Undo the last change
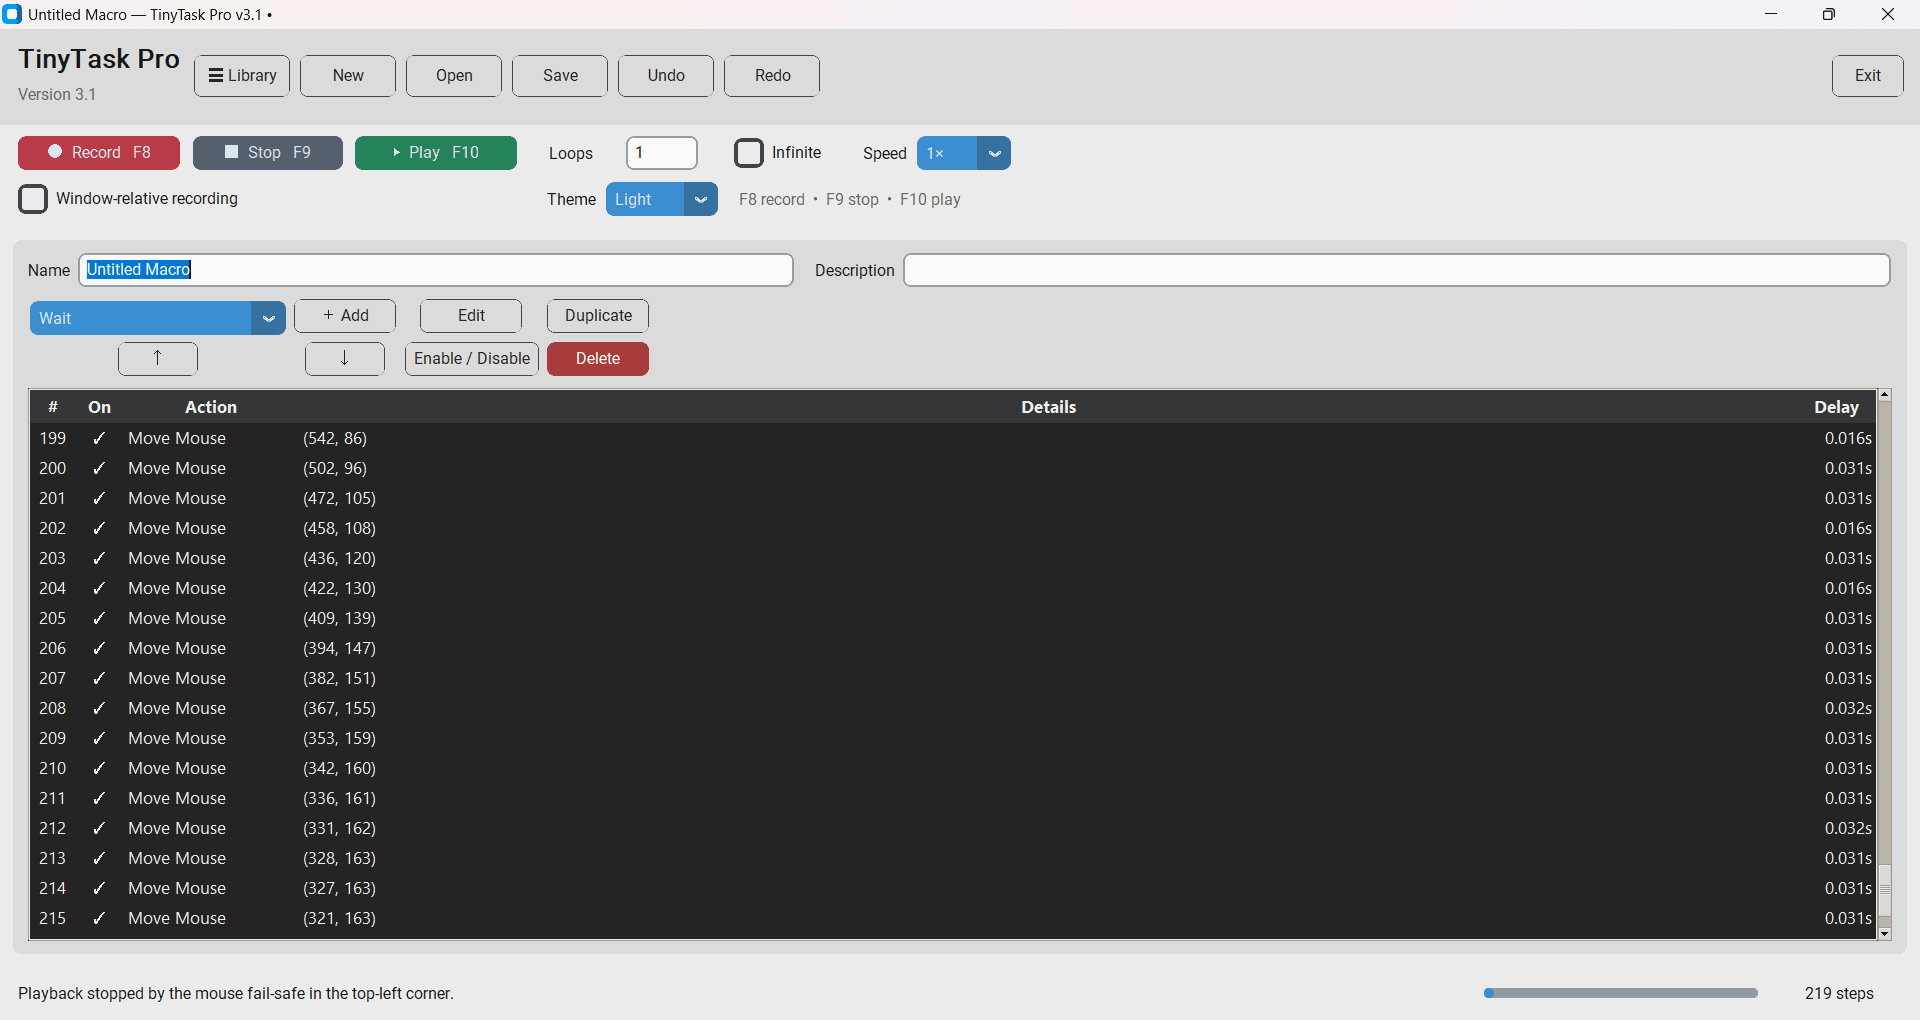Screen dimensions: 1920x1020 [666, 76]
